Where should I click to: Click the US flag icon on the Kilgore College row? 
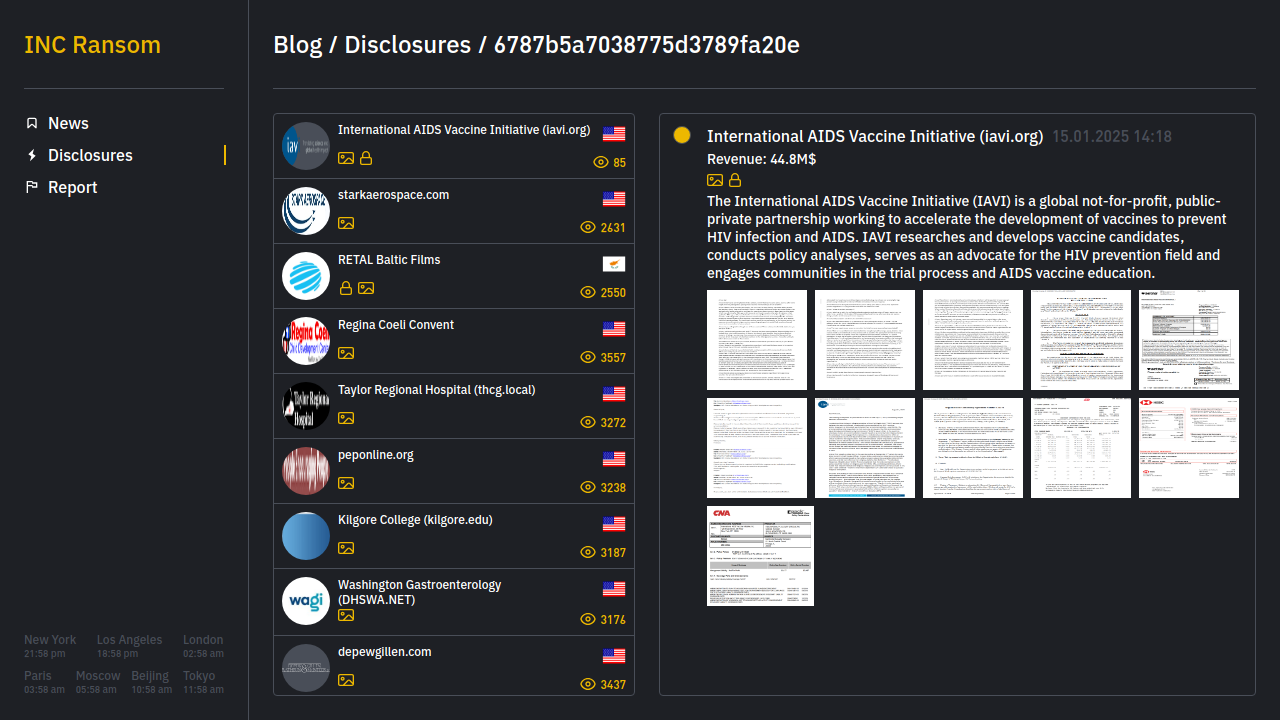click(614, 524)
